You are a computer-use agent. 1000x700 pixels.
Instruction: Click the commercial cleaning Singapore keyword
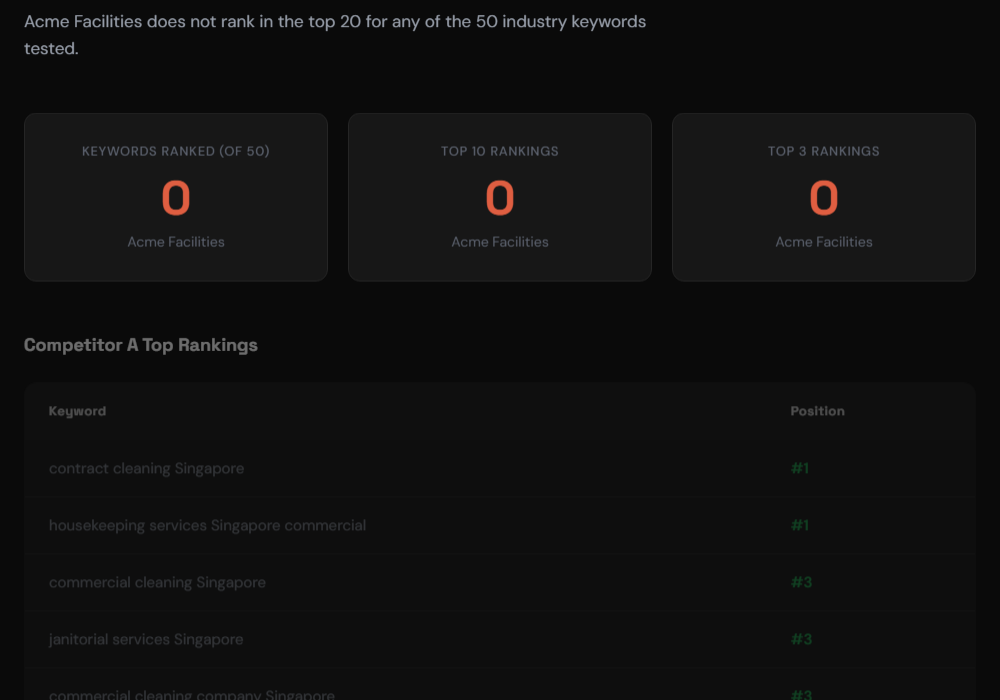tap(158, 582)
